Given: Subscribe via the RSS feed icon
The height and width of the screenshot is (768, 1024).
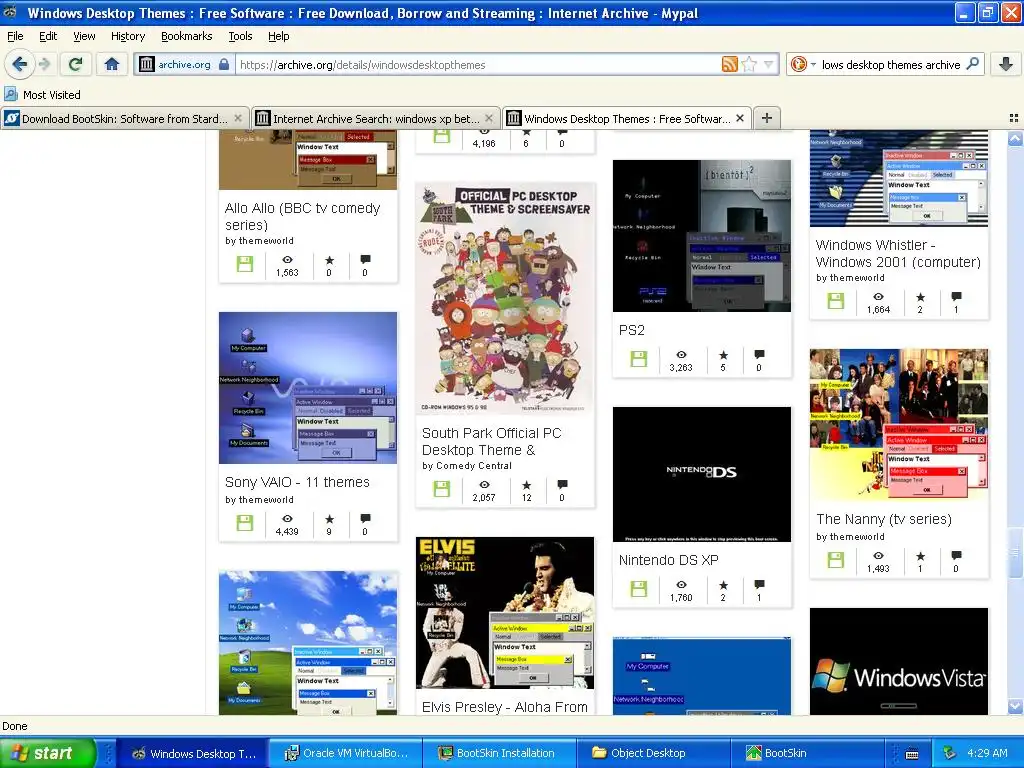Looking at the screenshot, I should tap(729, 64).
